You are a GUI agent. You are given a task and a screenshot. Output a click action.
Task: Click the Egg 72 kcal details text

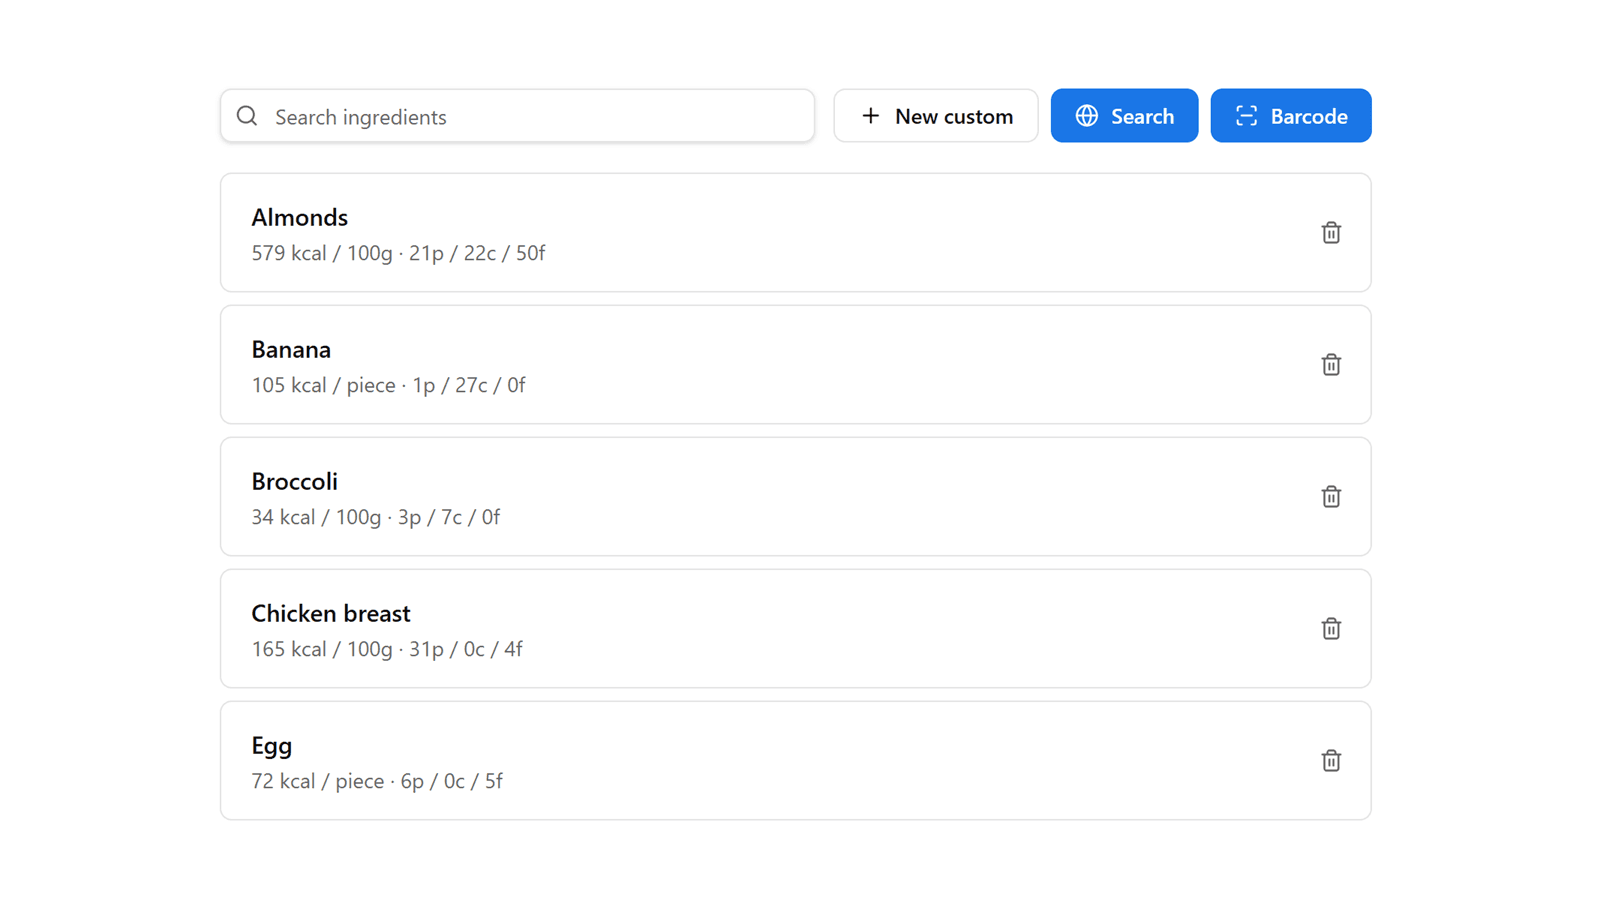click(377, 781)
